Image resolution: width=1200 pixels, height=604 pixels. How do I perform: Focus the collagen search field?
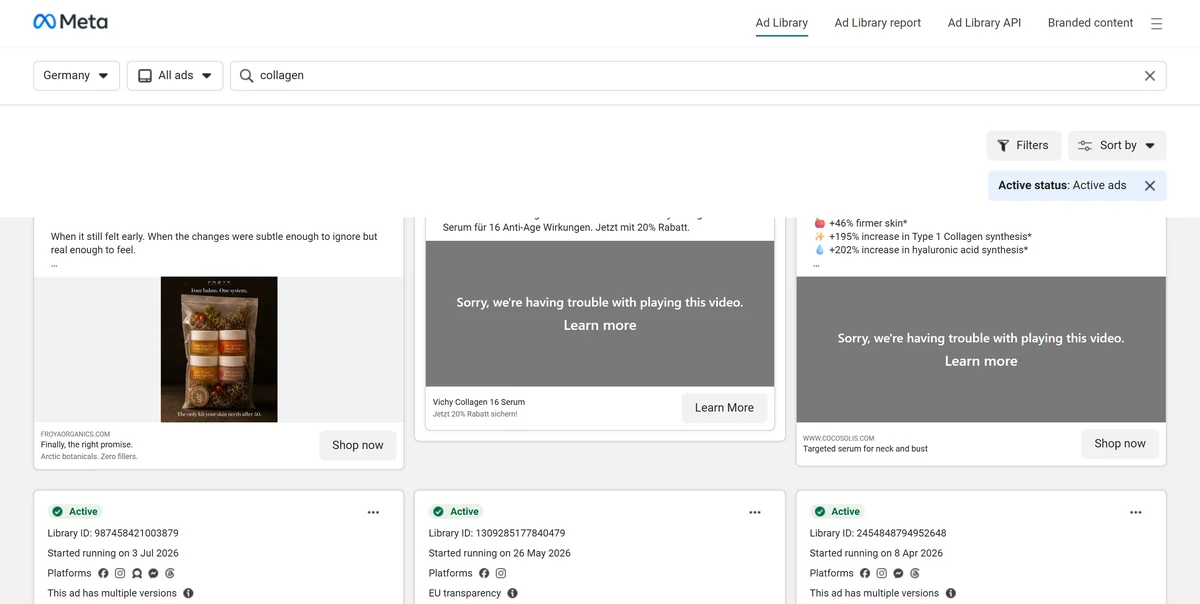pyautogui.click(x=698, y=75)
